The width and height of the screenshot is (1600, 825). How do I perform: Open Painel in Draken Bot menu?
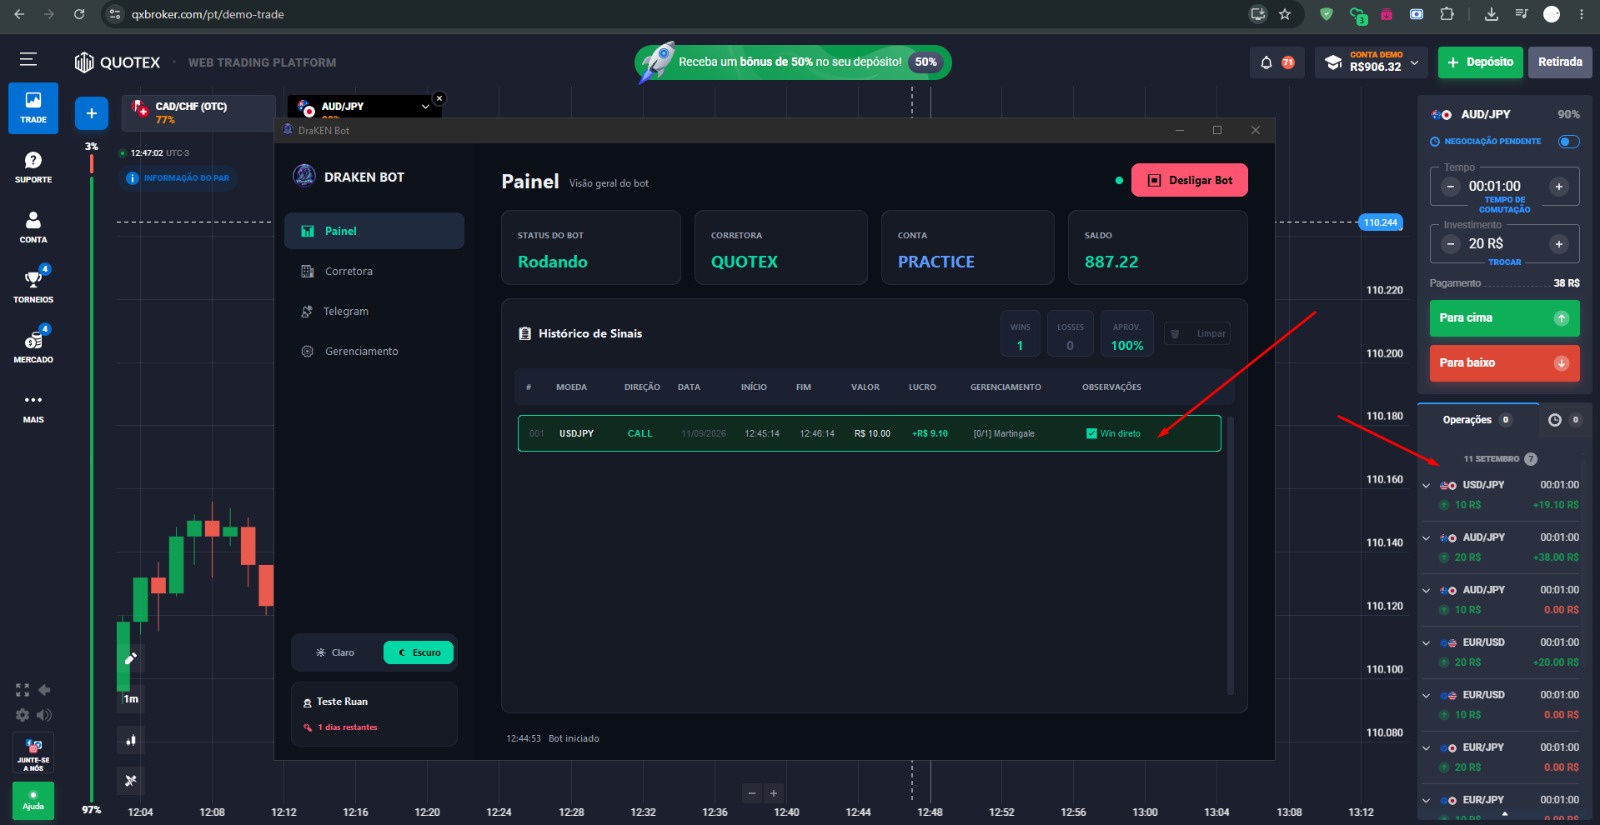tap(374, 231)
